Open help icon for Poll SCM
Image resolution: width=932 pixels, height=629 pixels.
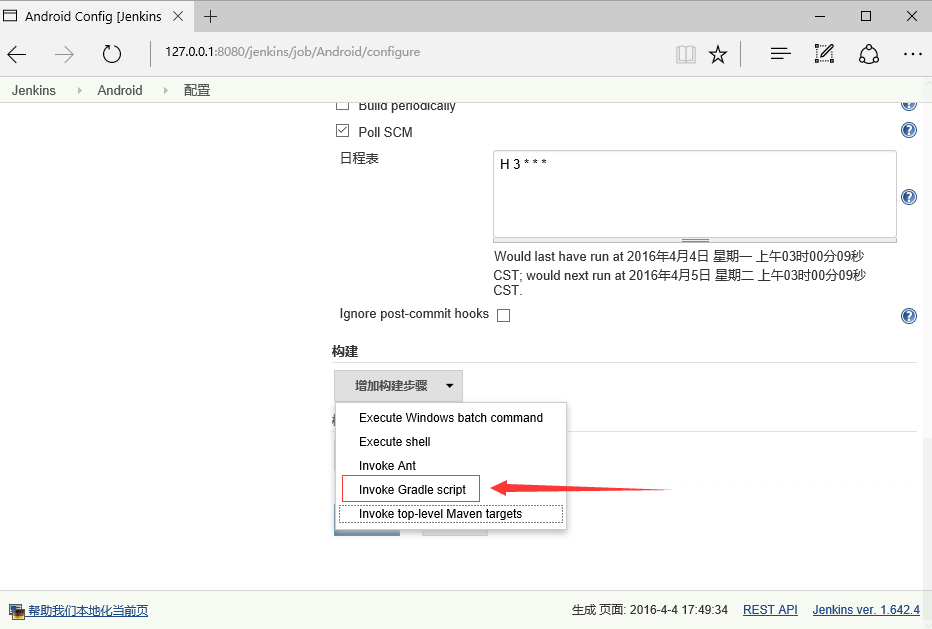click(x=909, y=130)
